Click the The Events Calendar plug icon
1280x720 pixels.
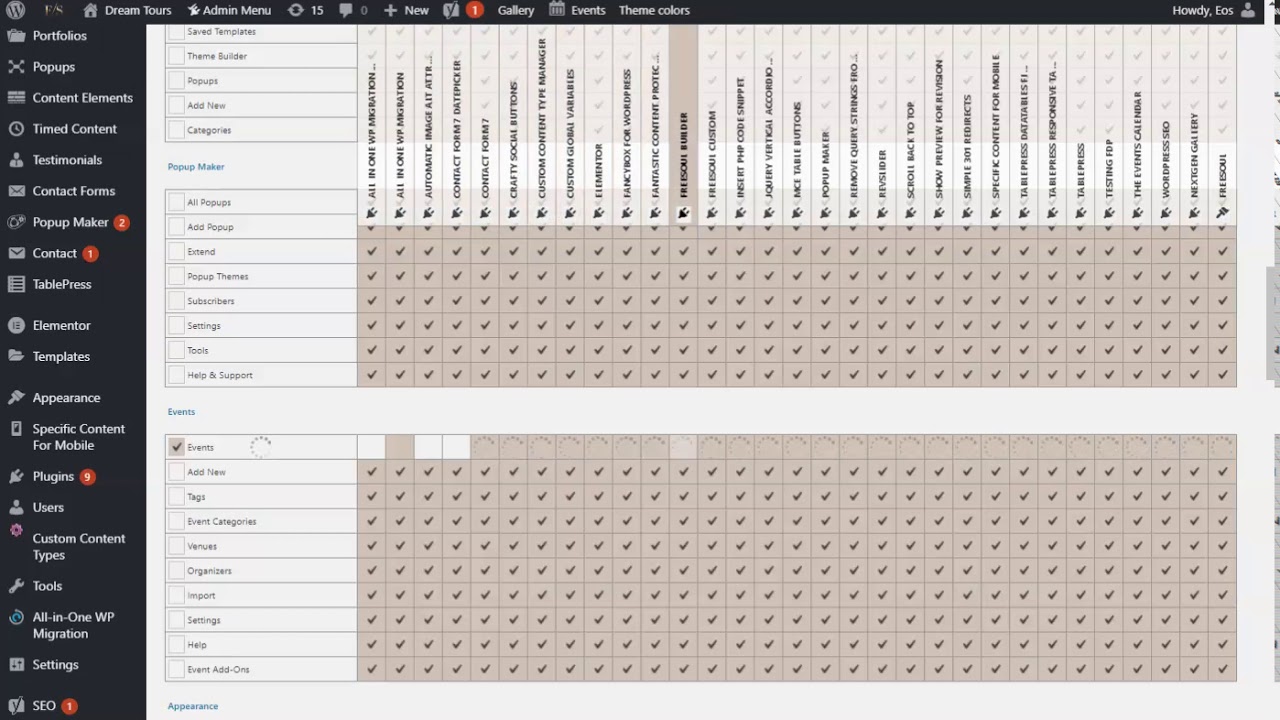tap(1137, 213)
